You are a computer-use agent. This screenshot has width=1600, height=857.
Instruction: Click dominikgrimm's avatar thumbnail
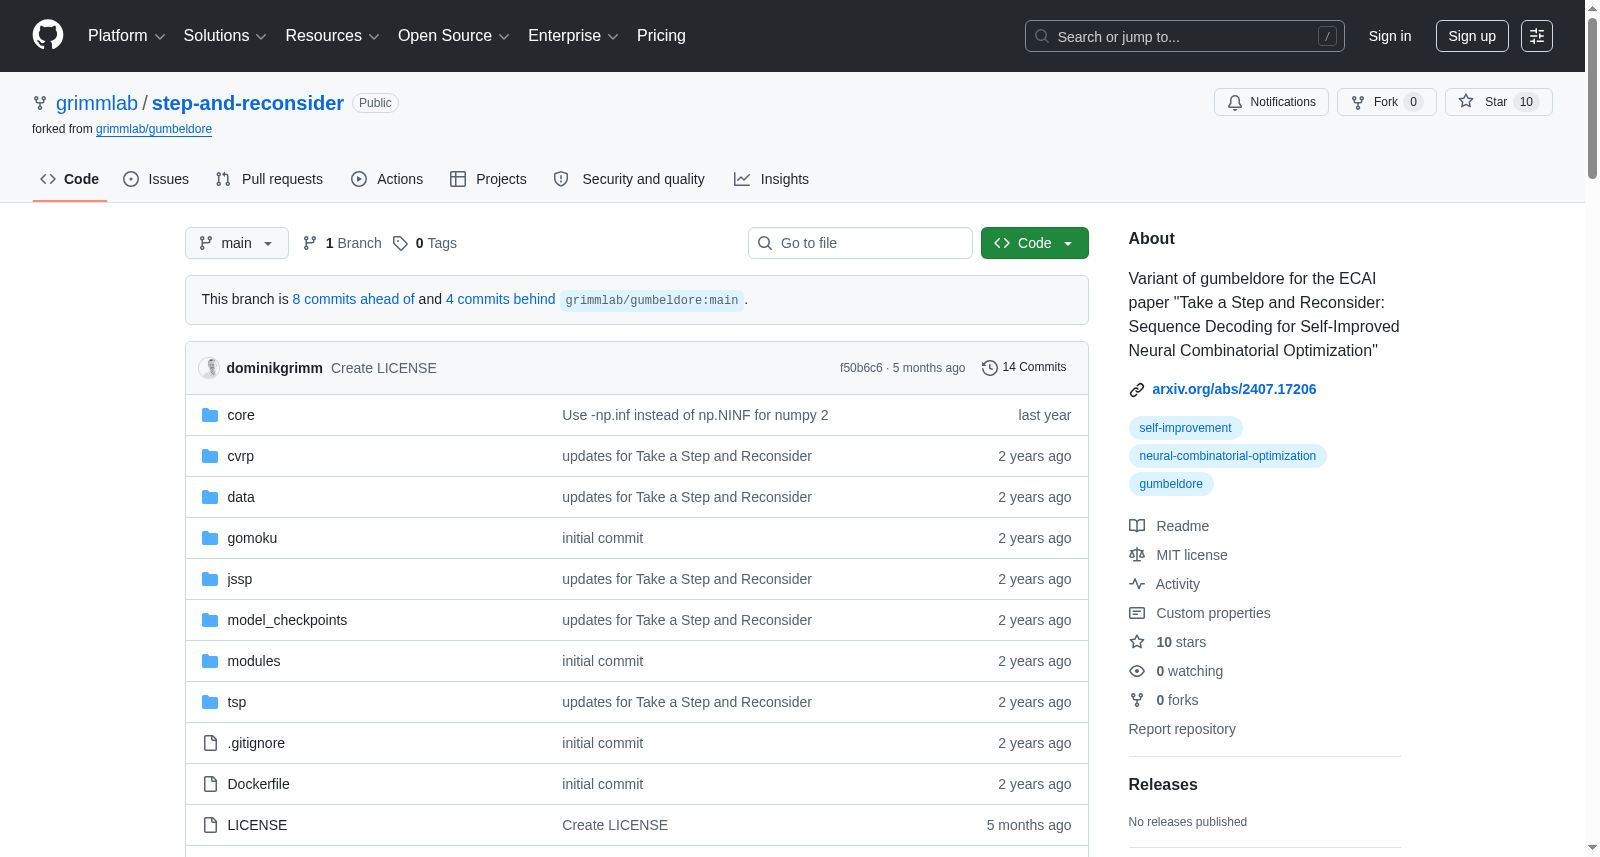coord(209,368)
